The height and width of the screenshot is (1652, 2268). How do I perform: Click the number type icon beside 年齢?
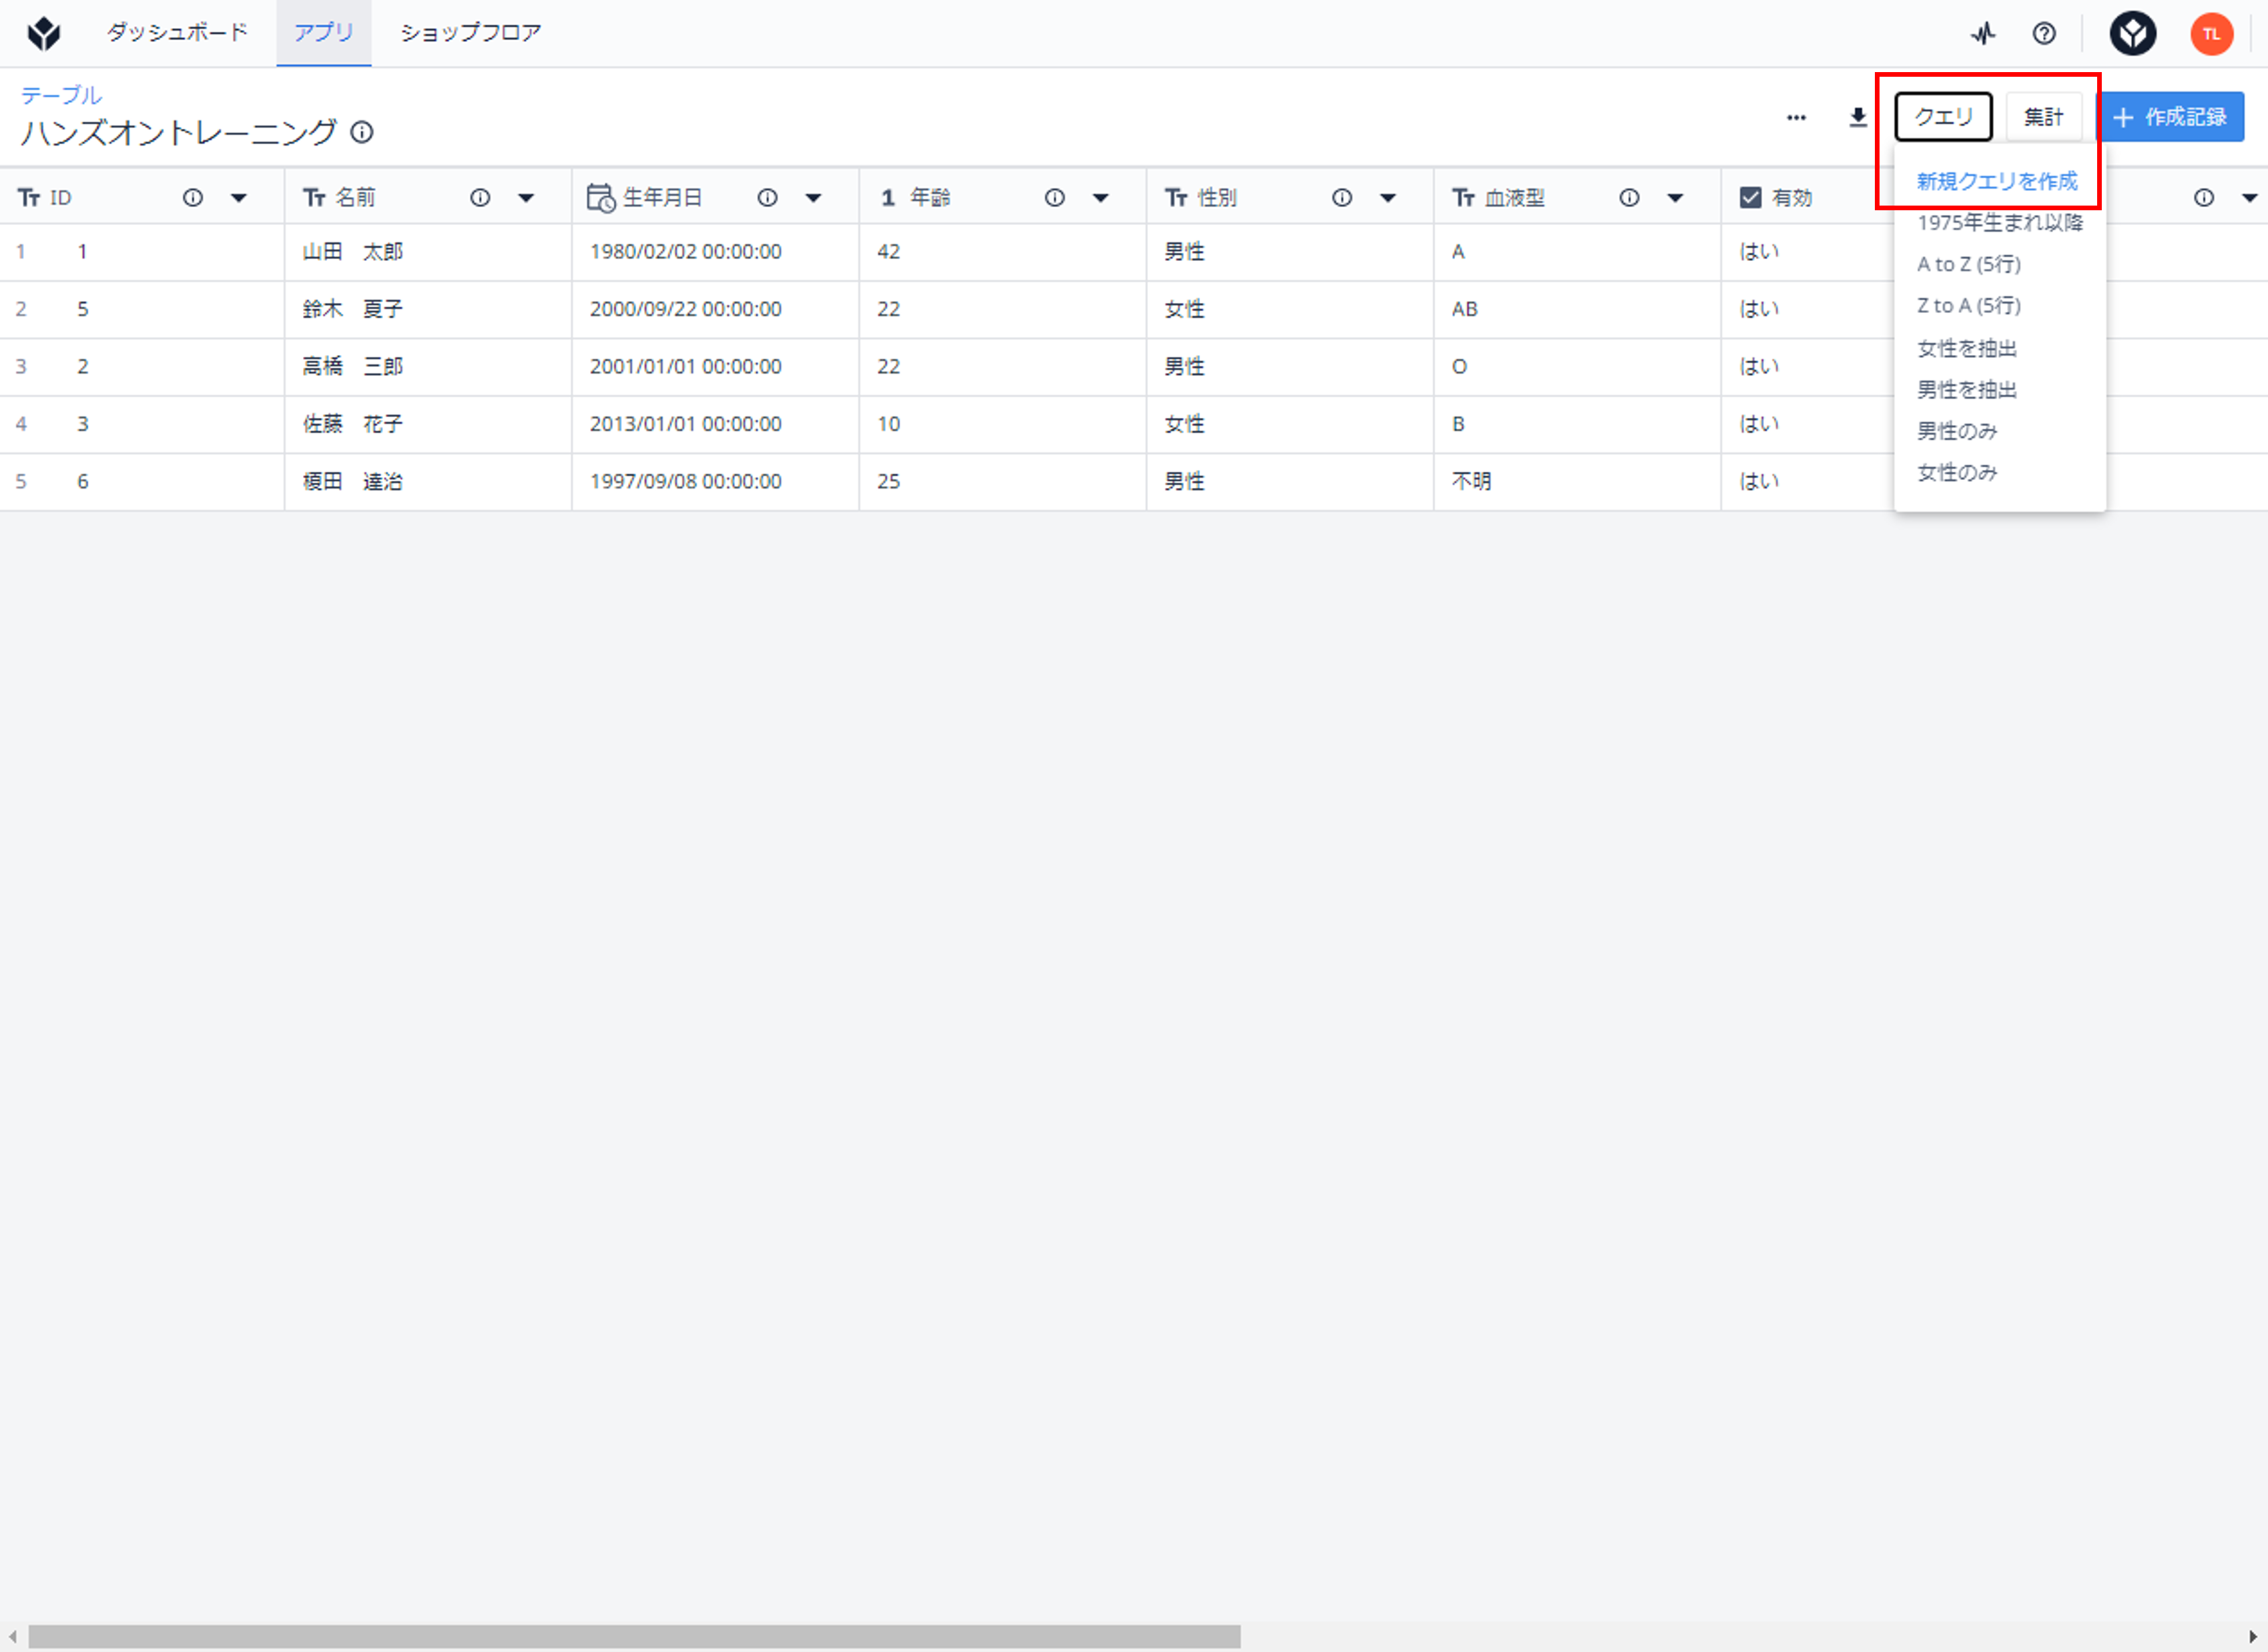(888, 198)
